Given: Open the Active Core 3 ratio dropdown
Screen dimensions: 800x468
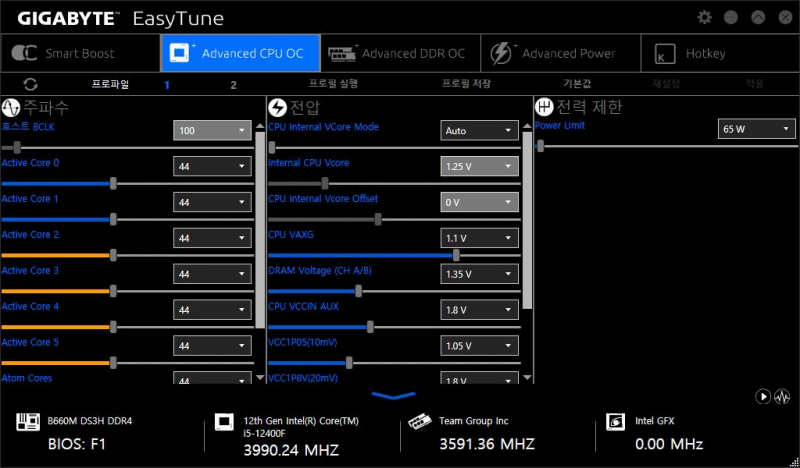Looking at the screenshot, I should (212, 274).
